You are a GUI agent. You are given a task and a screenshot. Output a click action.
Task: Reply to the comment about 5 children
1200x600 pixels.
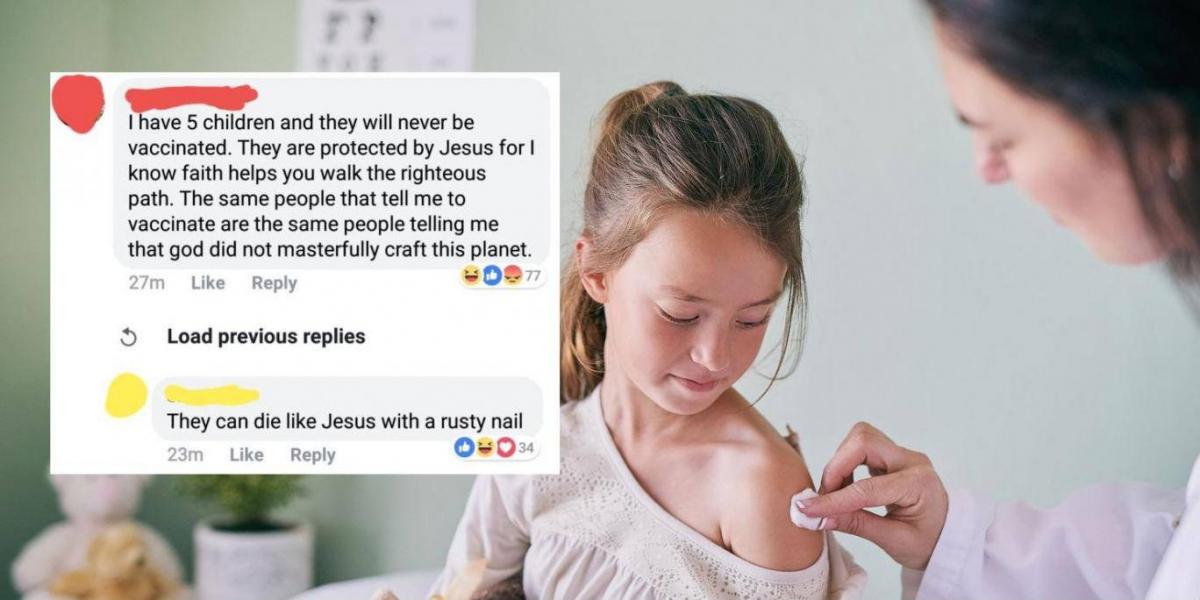tap(274, 283)
